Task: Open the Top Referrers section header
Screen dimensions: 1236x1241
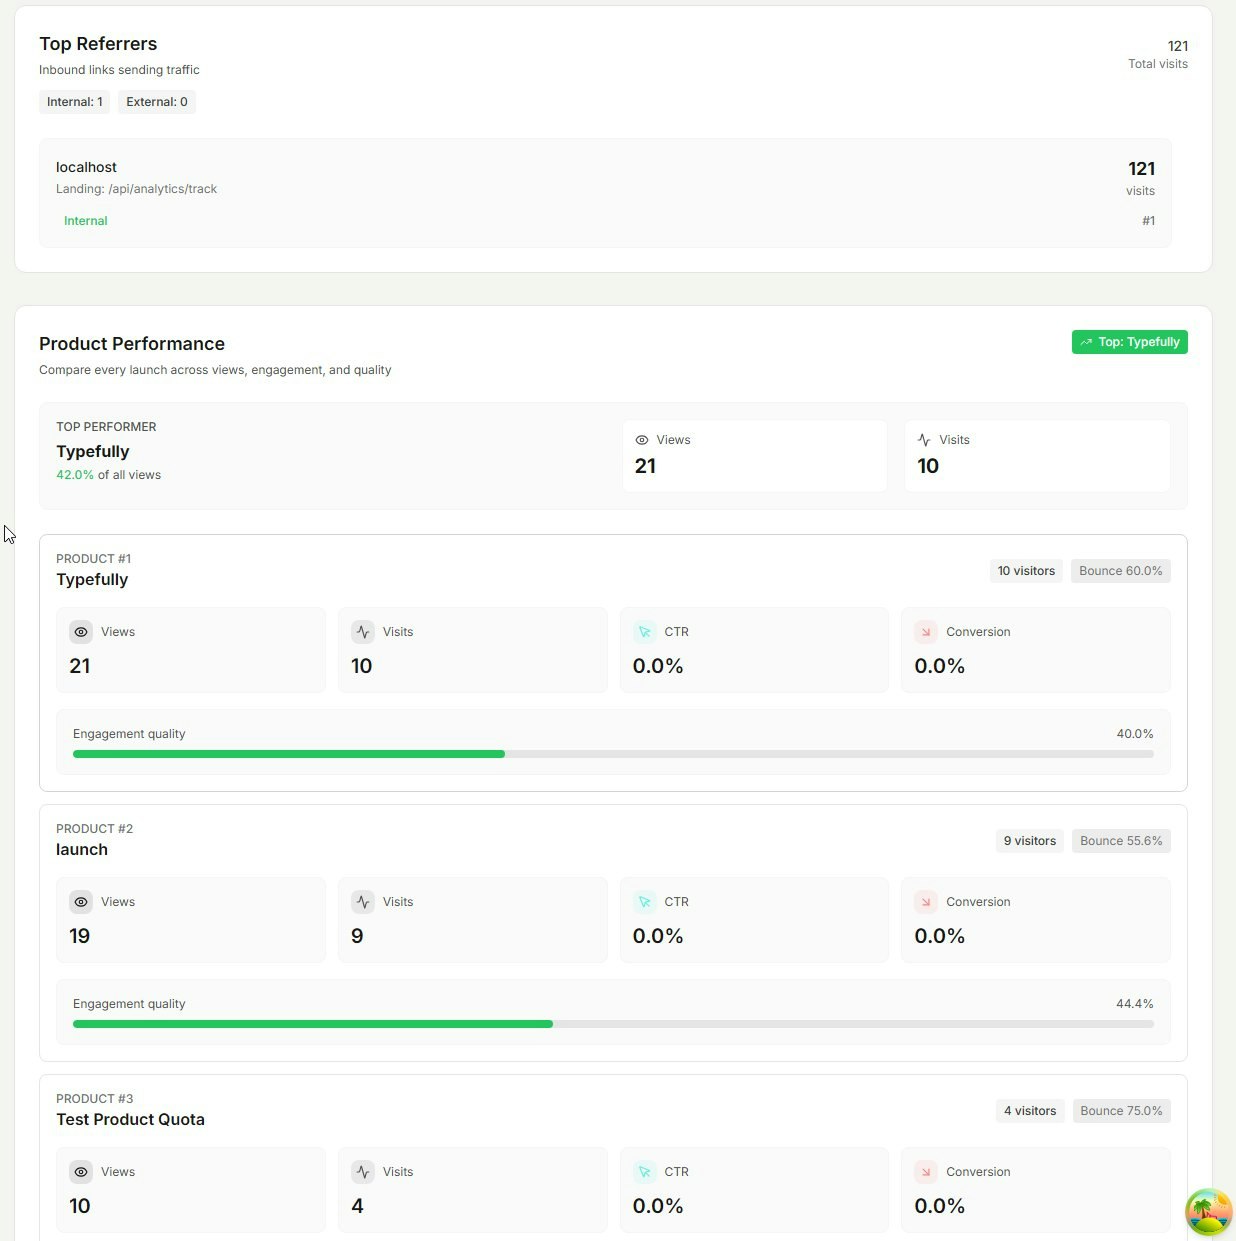Action: click(x=98, y=43)
